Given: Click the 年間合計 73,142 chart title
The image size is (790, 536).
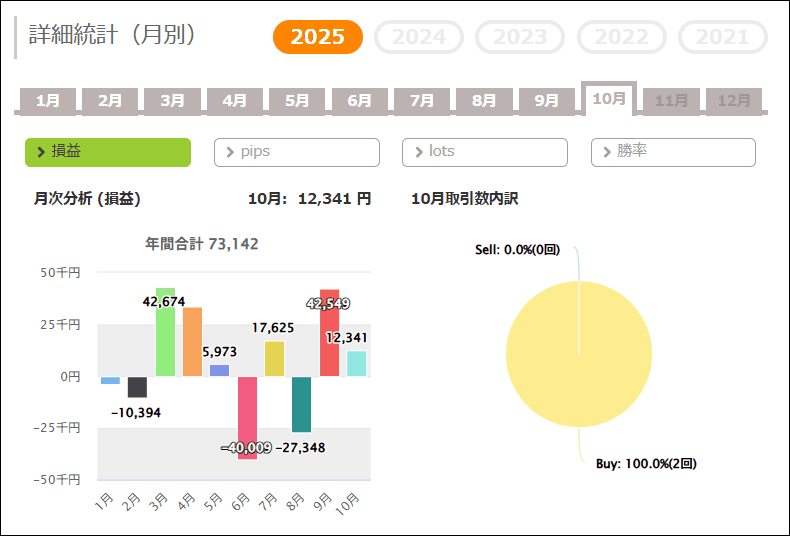Looking at the screenshot, I should click(202, 244).
